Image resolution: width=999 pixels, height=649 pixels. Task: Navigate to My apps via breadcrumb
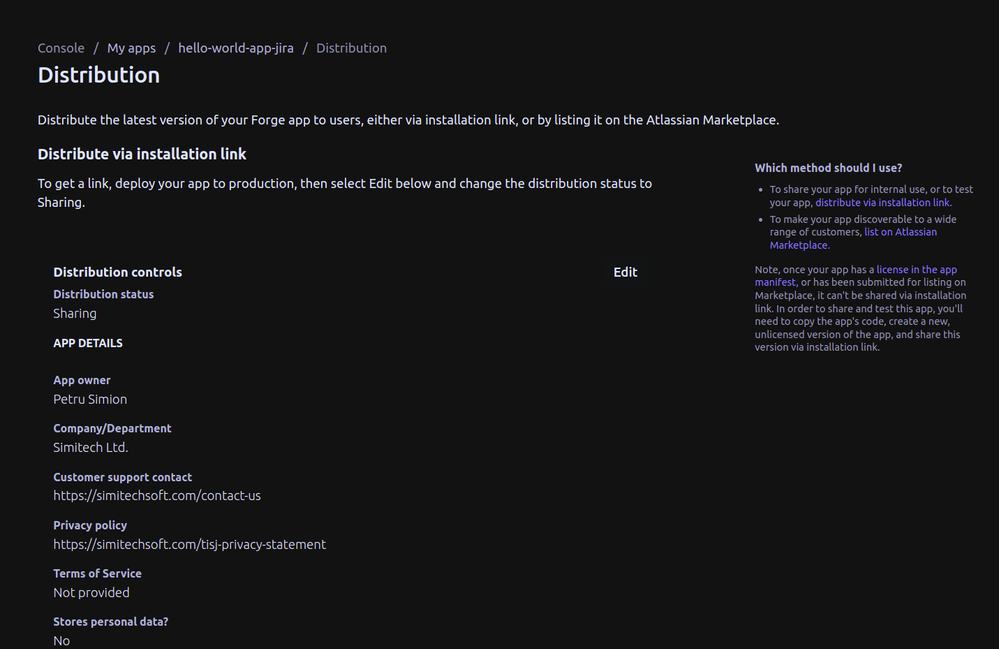[x=131, y=48]
